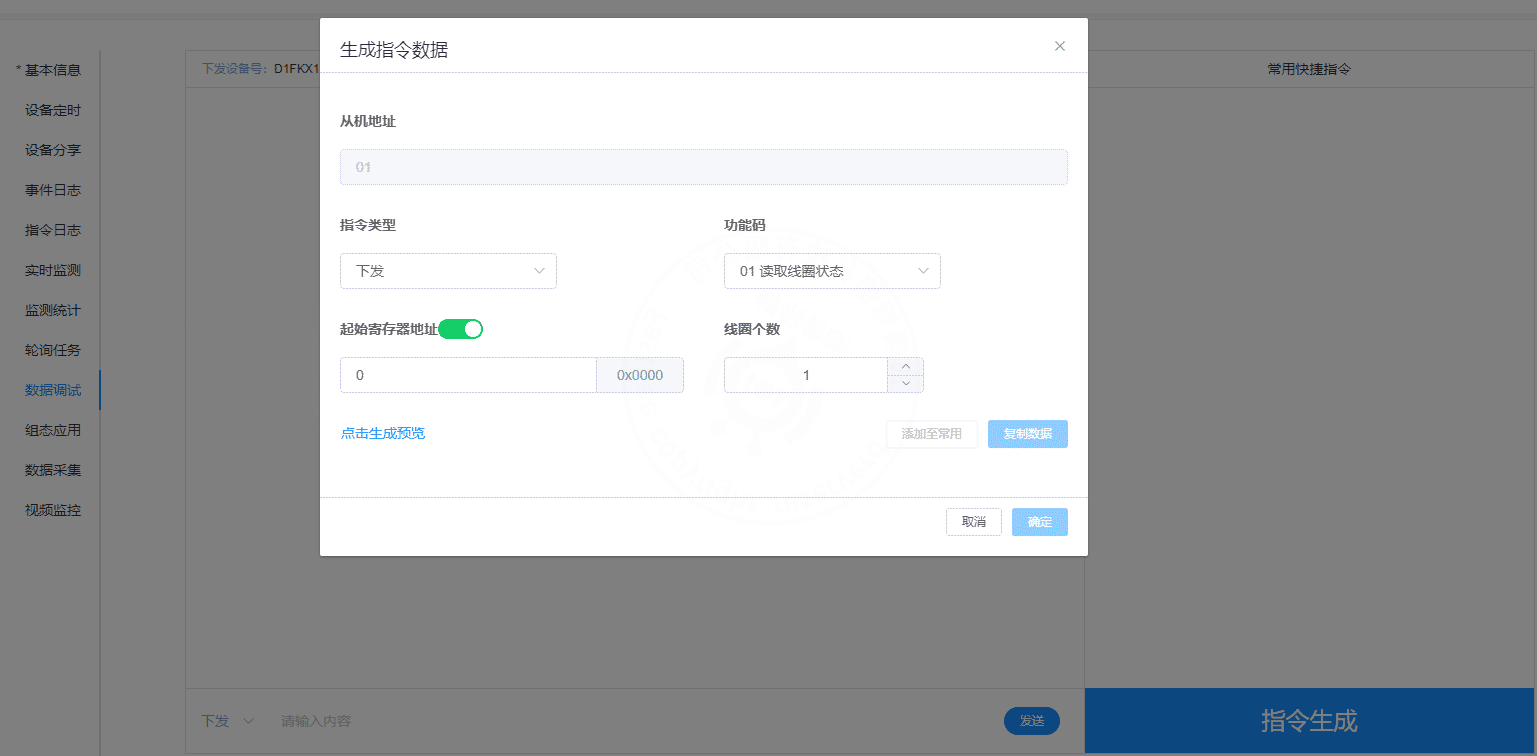
Task: Open the 指令类型 dropdown showing 下发
Action: tap(448, 271)
